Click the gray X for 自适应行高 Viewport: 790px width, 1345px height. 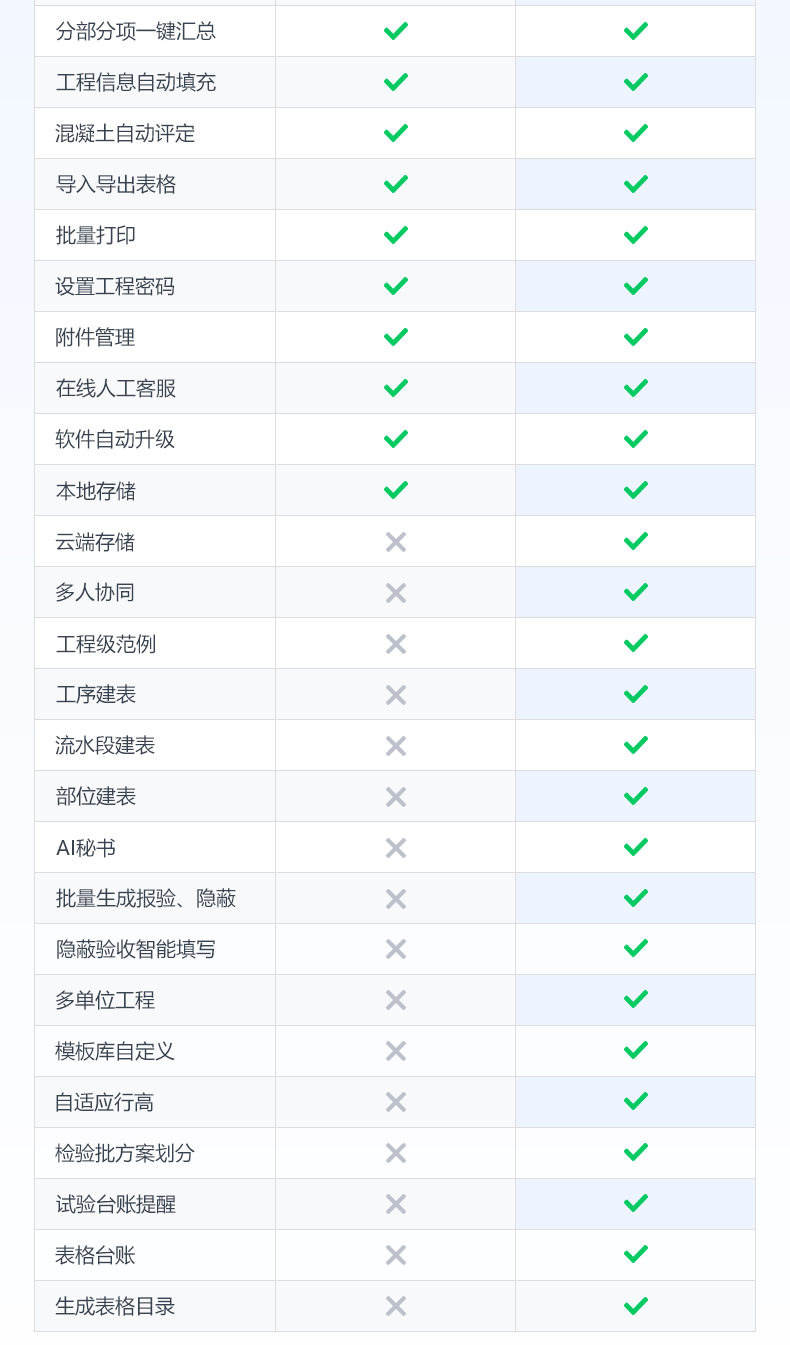tap(396, 1102)
